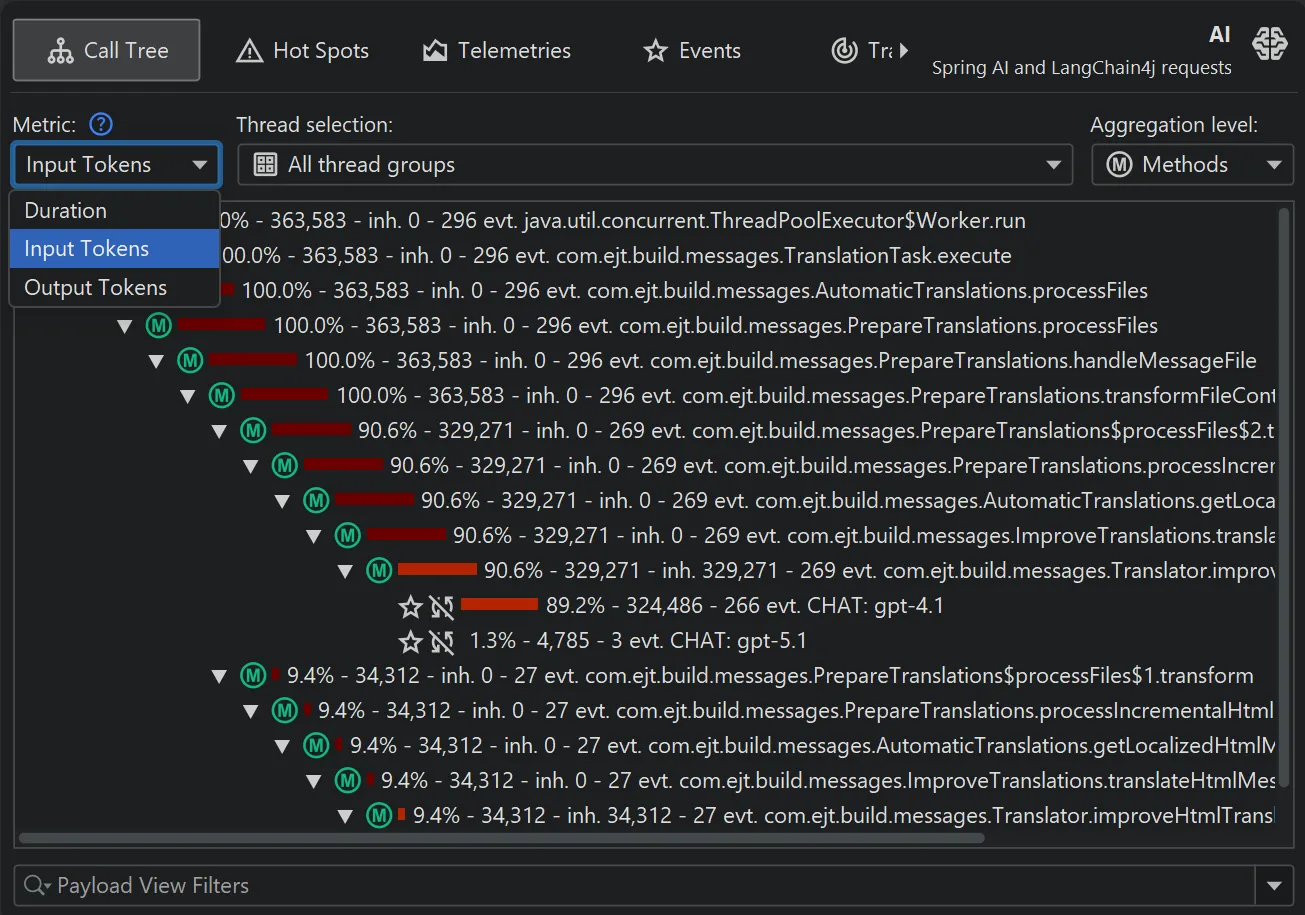Click the no-recursion icon beside CHAT: gpt-5.1
The width and height of the screenshot is (1305, 915).
pos(441,641)
